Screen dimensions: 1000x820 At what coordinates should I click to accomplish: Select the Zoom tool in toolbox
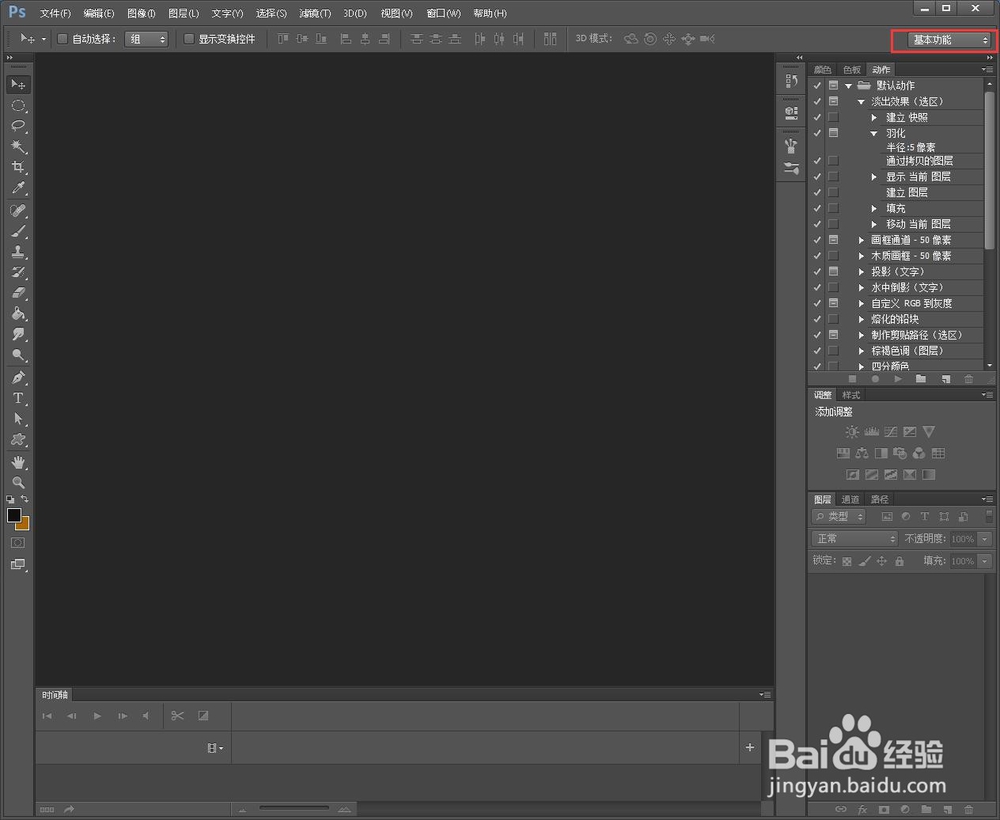point(18,483)
